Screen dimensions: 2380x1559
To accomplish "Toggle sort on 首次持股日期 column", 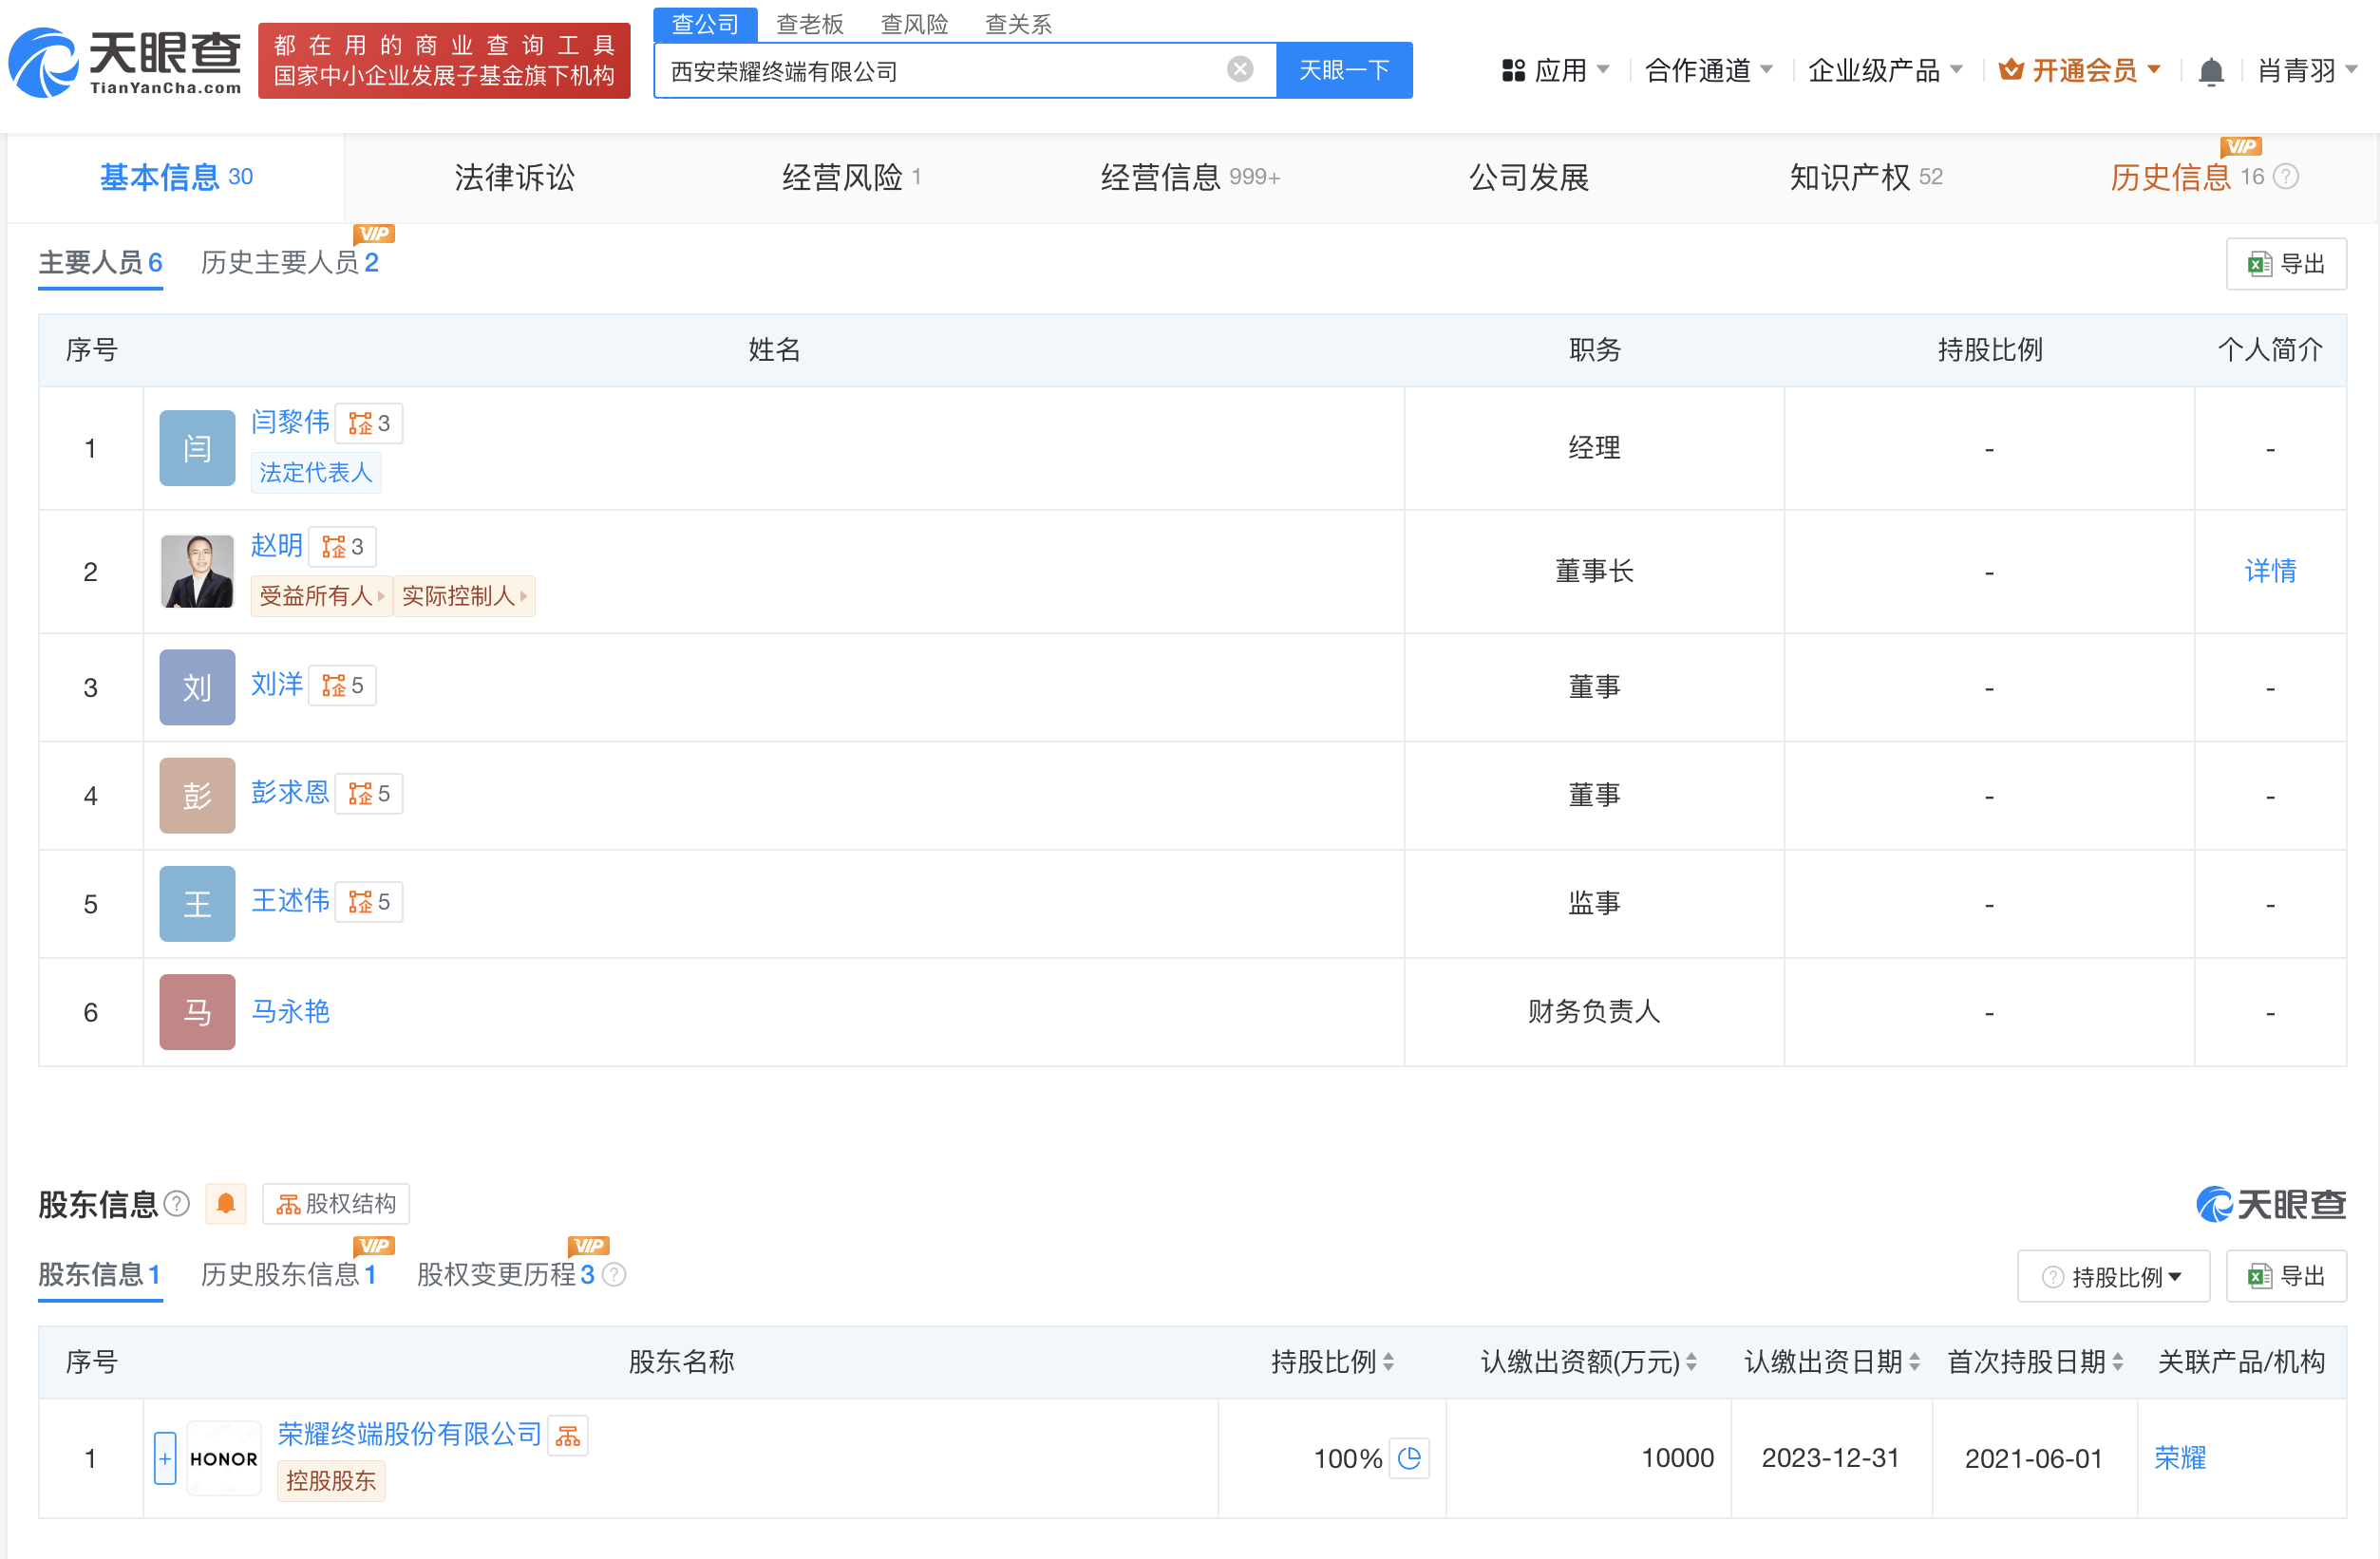I will point(2117,1361).
